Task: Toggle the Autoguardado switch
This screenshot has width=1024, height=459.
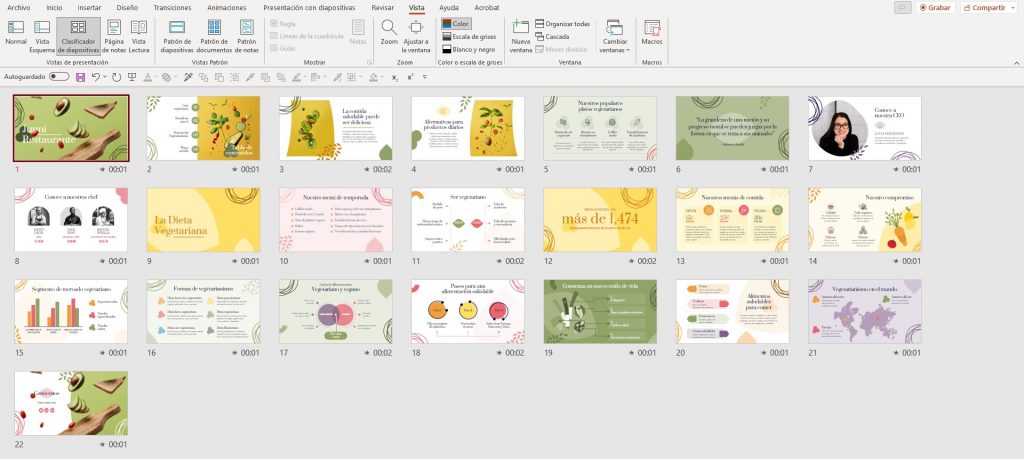Action: tap(59, 76)
